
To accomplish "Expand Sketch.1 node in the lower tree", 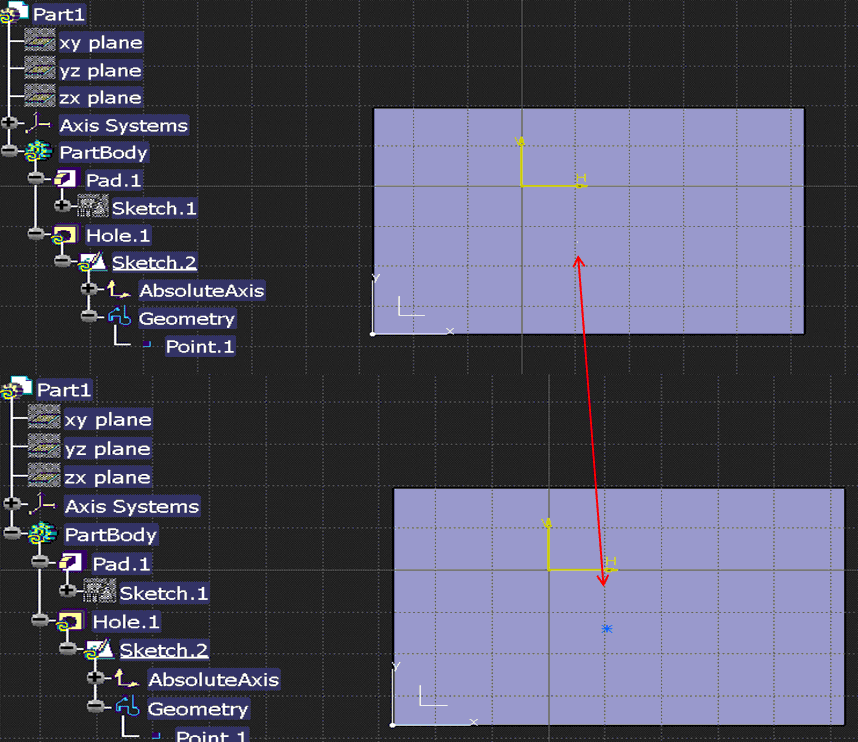I will tap(67, 590).
